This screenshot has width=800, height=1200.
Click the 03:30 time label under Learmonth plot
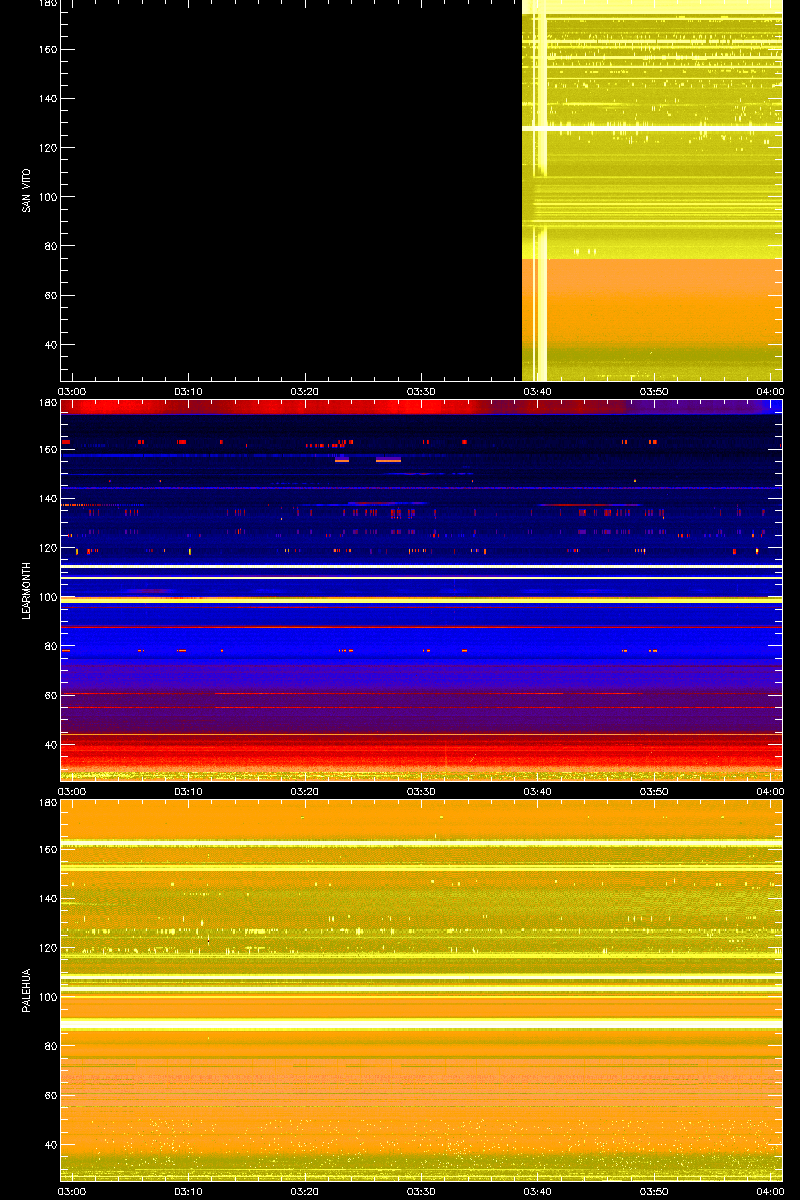pyautogui.click(x=421, y=791)
